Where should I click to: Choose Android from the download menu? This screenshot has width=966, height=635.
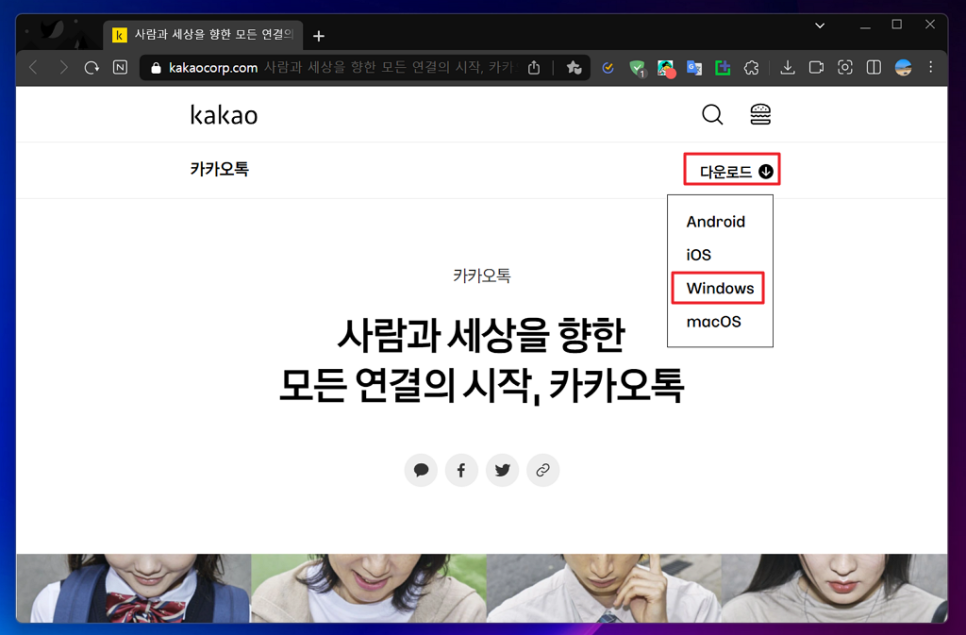[x=716, y=222]
